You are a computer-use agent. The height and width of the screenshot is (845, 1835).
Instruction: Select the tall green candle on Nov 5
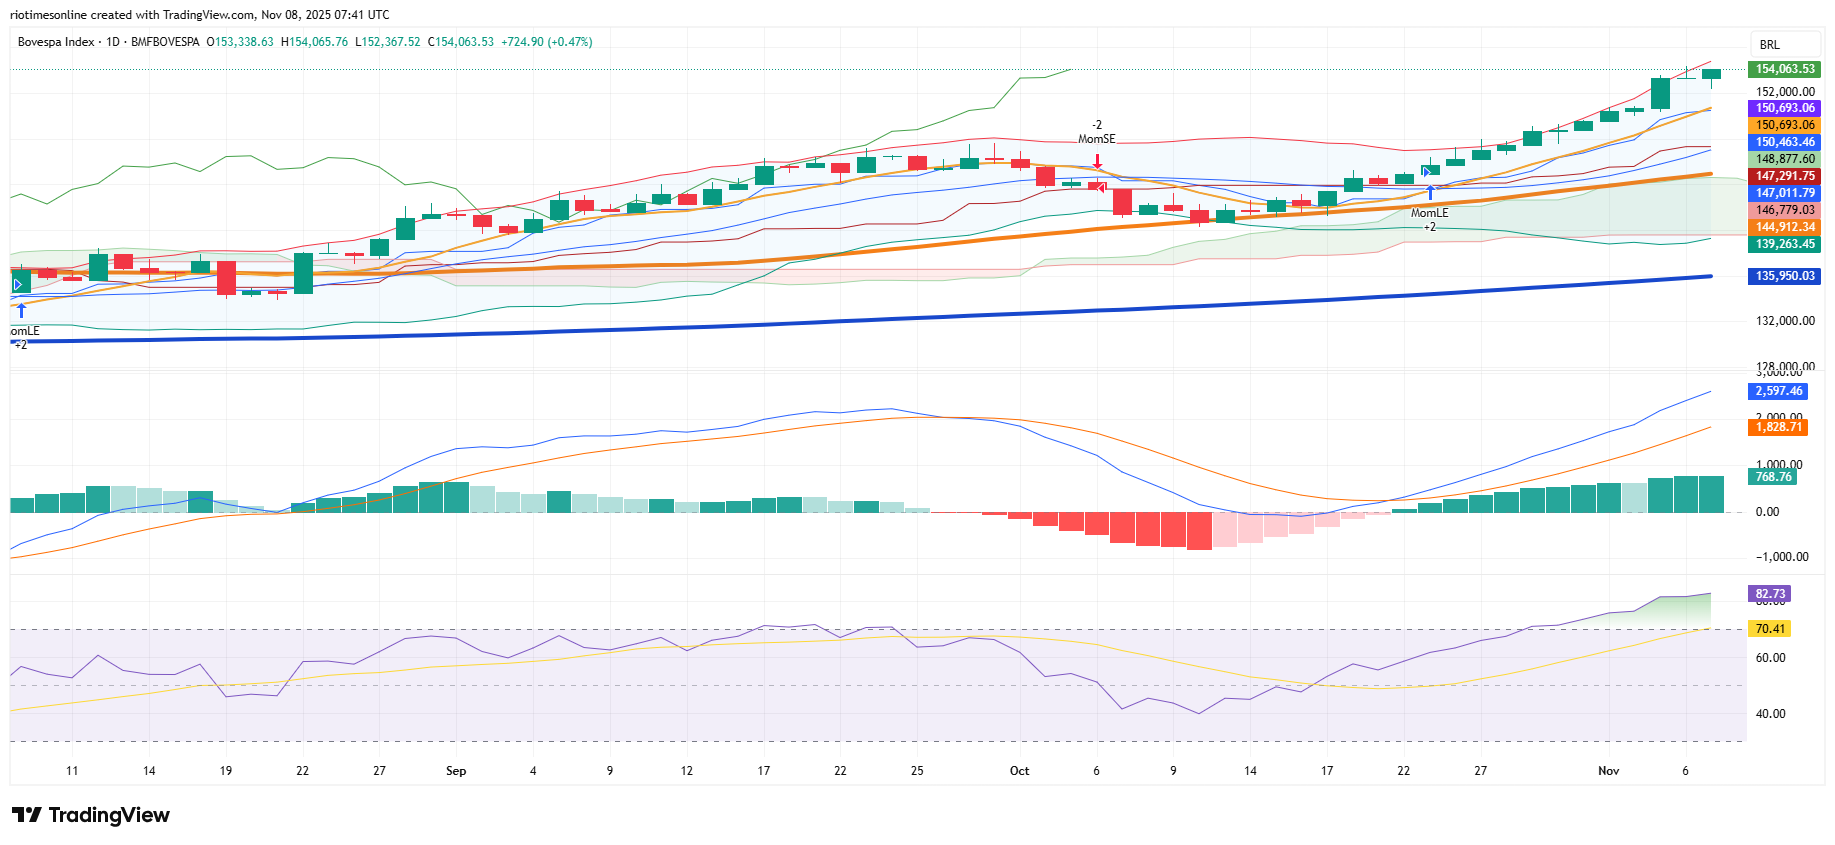pyautogui.click(x=1660, y=93)
